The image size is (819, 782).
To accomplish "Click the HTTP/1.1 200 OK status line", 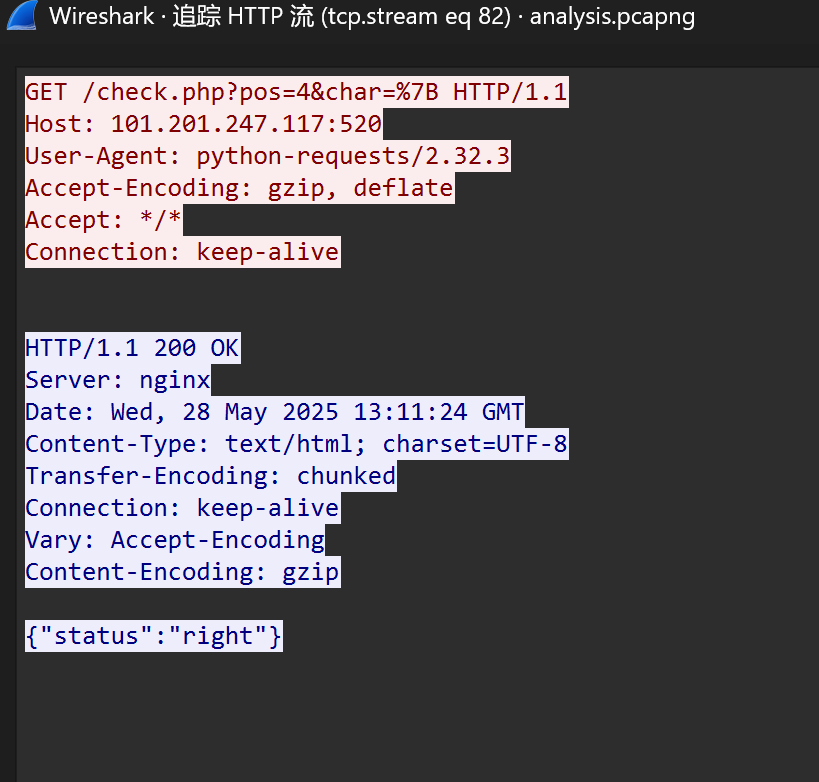I will 132,348.
